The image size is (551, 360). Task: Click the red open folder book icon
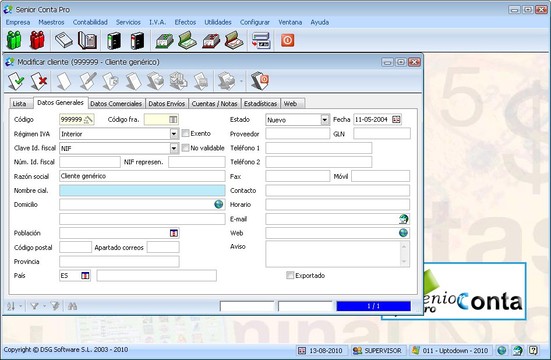pos(234,40)
